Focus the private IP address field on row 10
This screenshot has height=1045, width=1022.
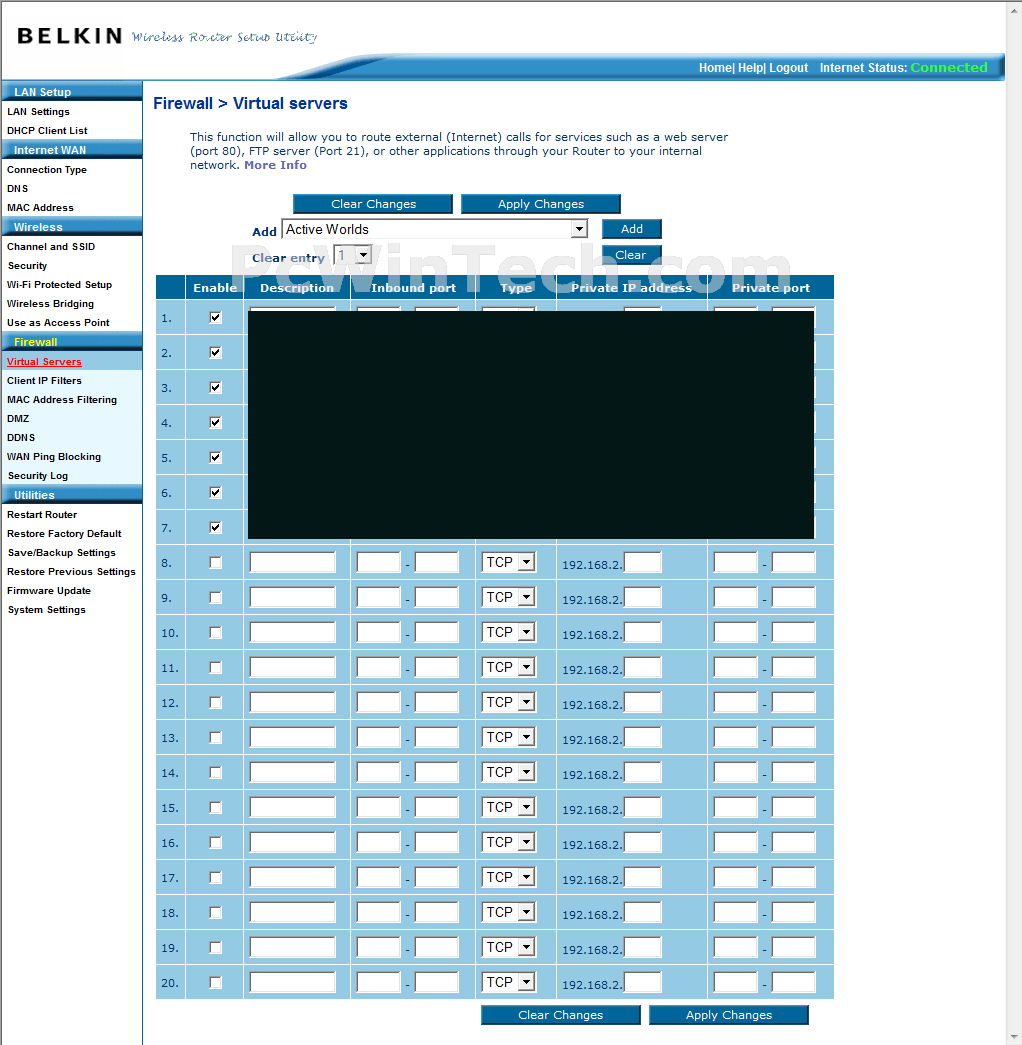(x=643, y=632)
